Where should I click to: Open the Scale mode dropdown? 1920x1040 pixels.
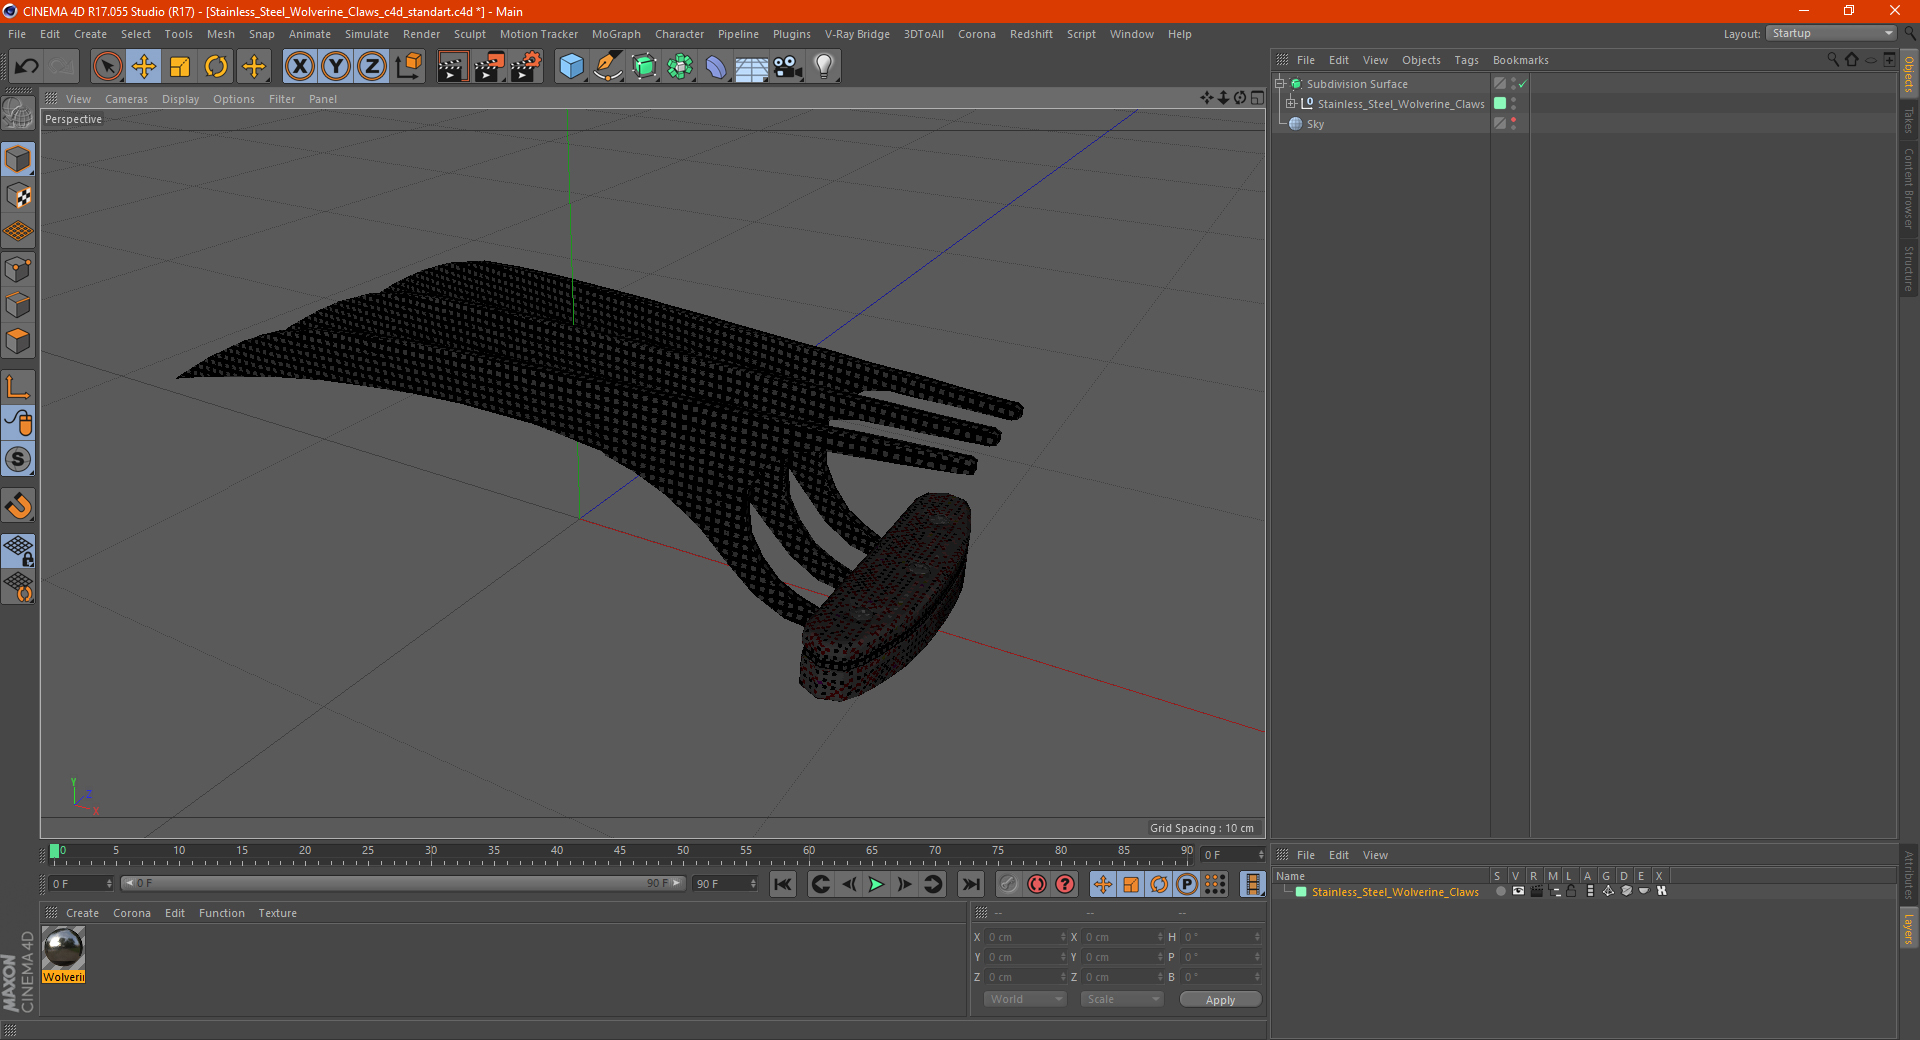coord(1122,999)
